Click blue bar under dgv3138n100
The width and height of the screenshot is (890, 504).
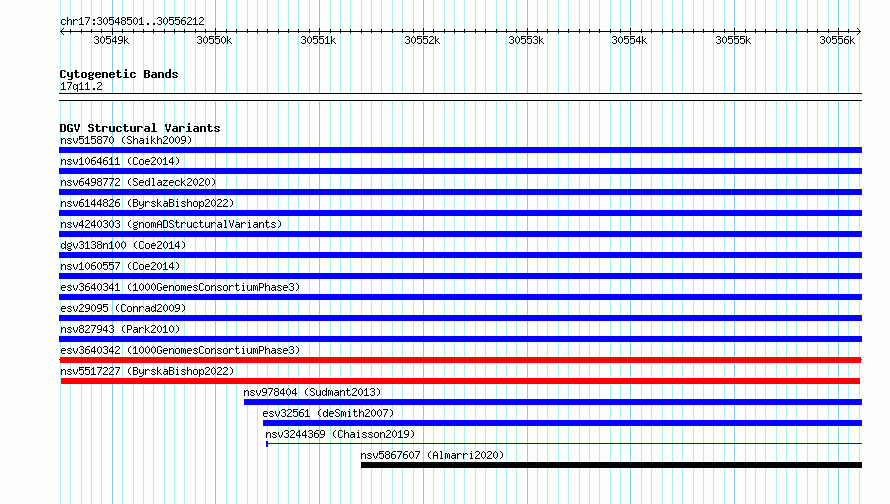coord(460,255)
